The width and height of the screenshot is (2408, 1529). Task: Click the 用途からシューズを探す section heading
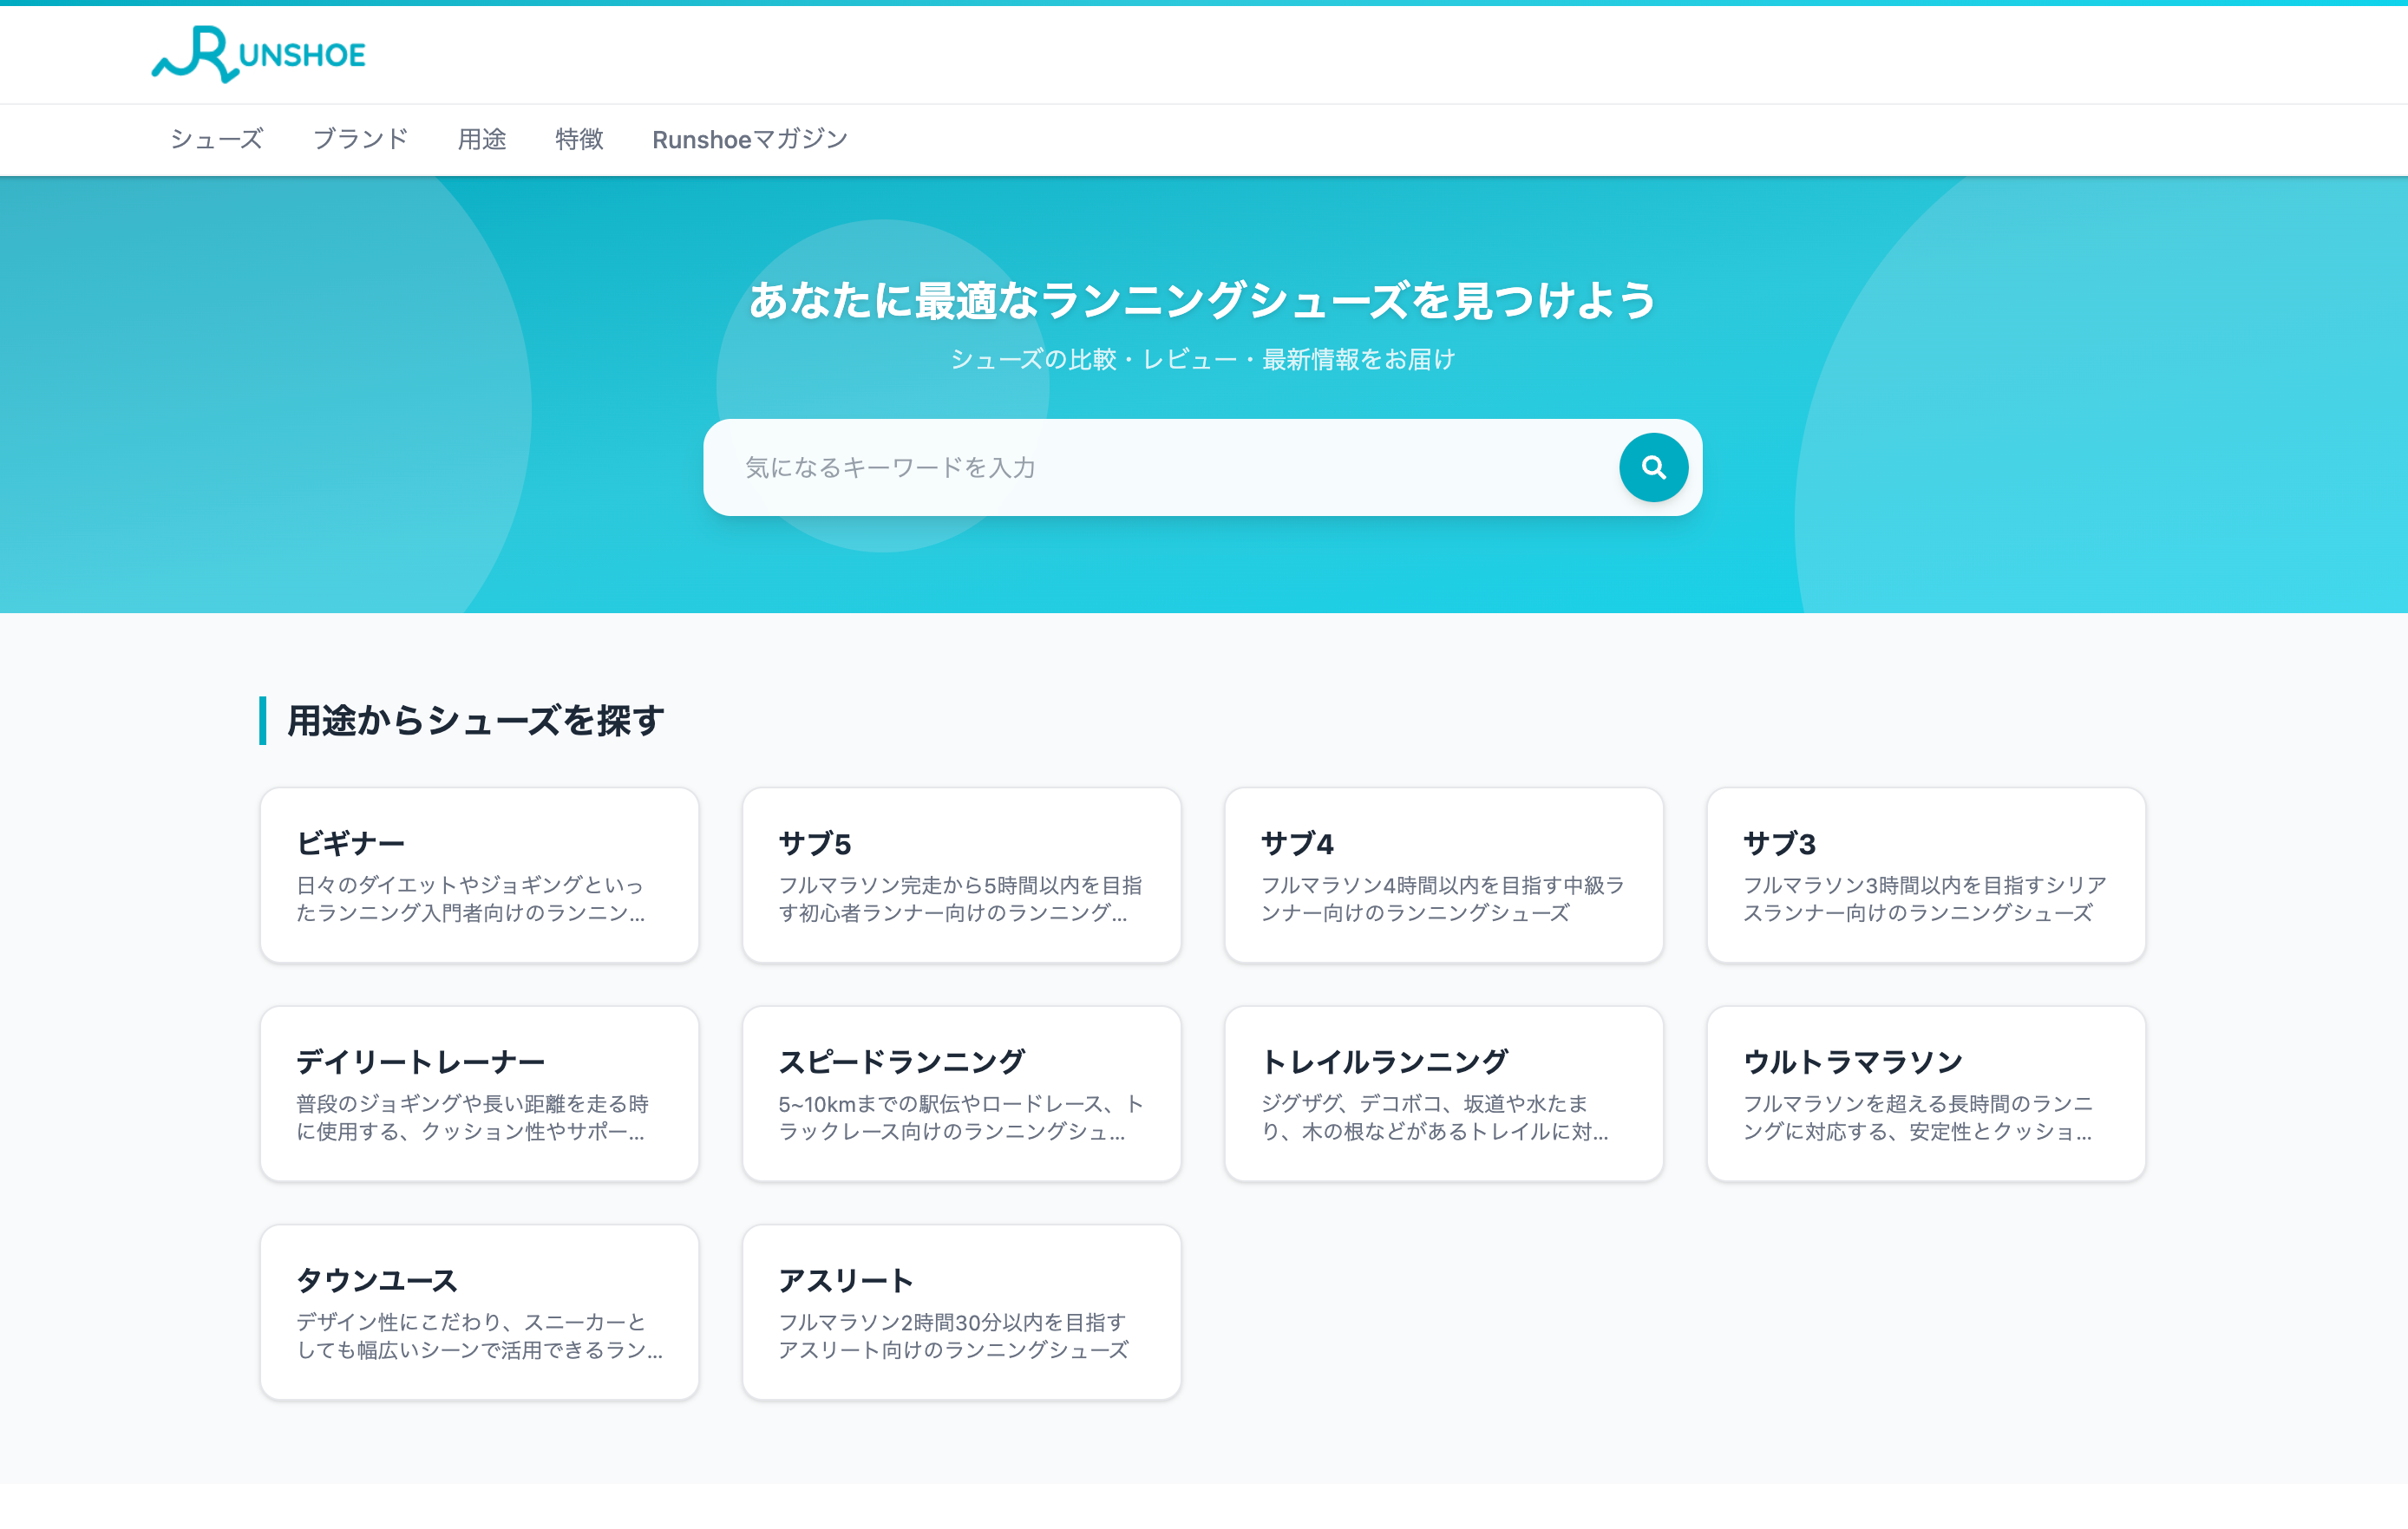coord(471,718)
